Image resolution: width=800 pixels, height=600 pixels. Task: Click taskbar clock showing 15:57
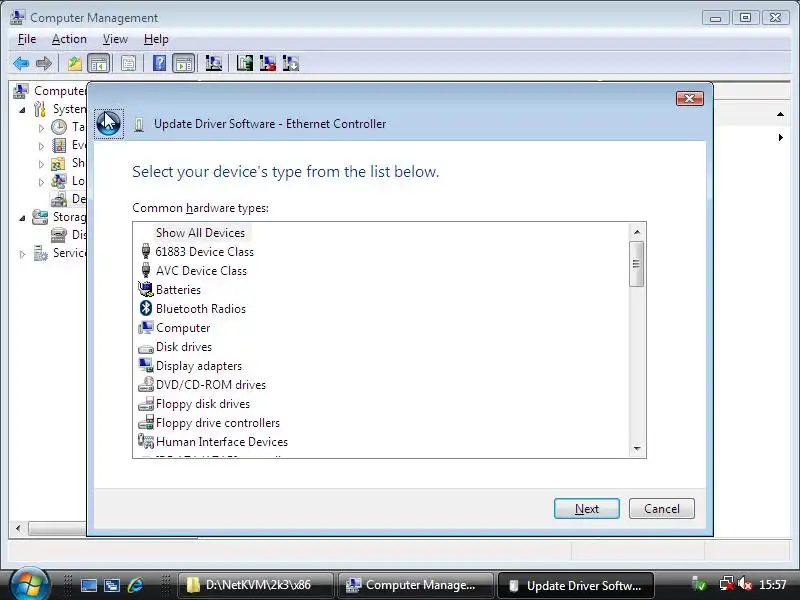pos(772,584)
